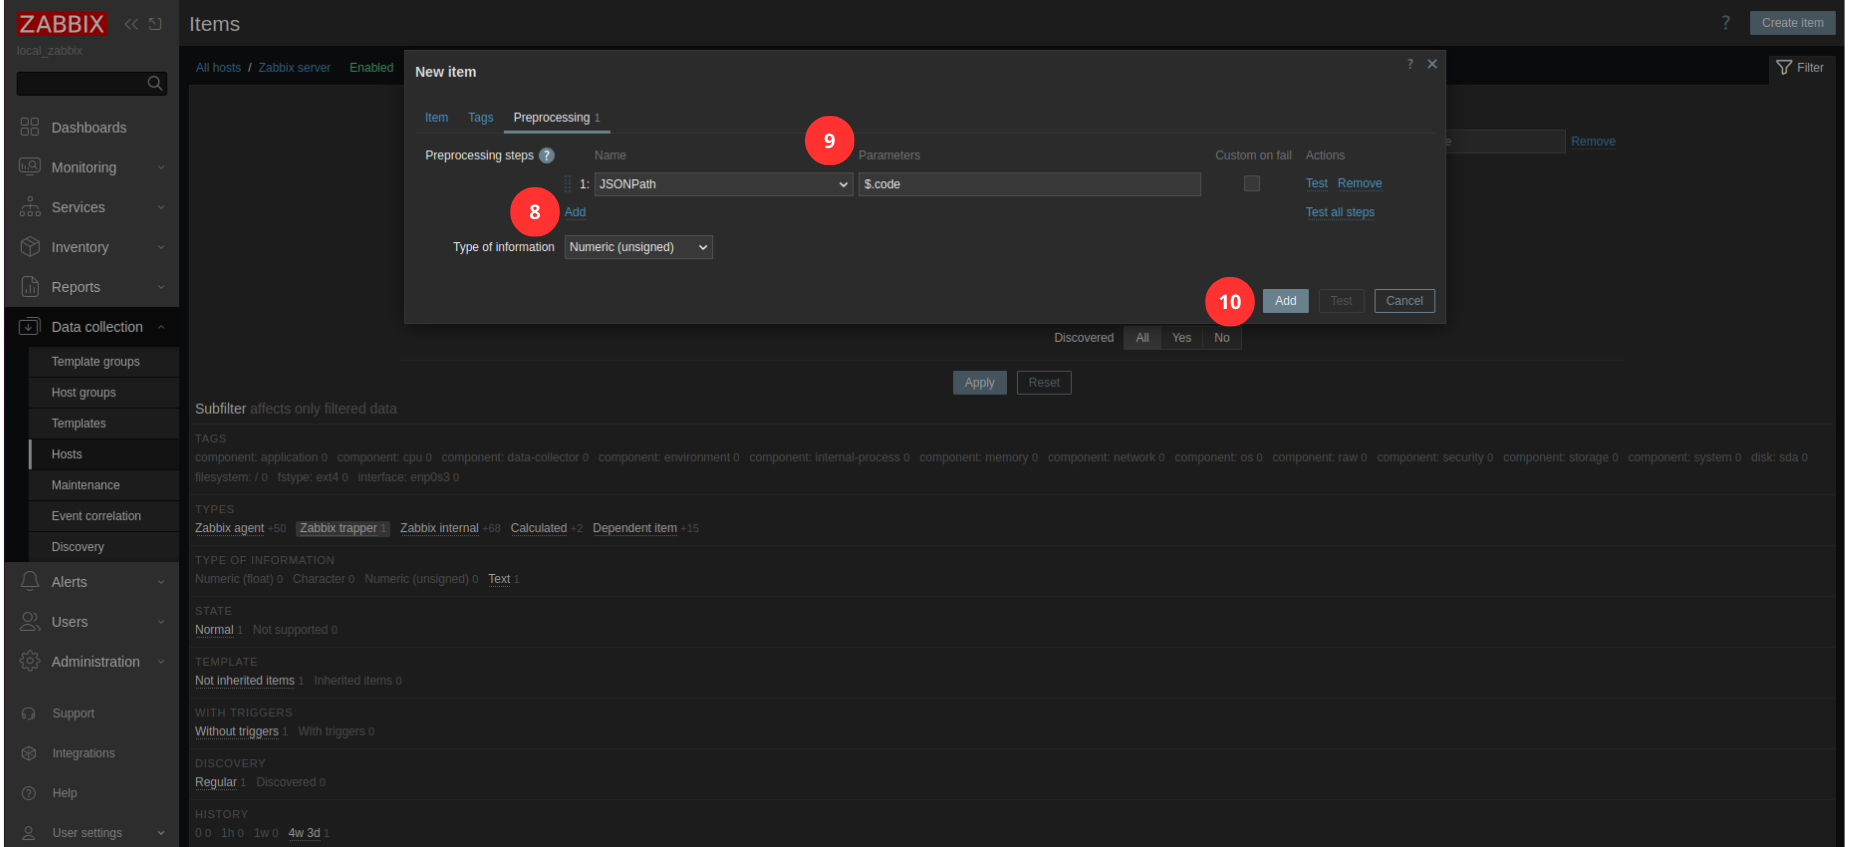Click the hide sidebar icon next to the collapse chevrons
The image size is (1849, 847).
155,24
